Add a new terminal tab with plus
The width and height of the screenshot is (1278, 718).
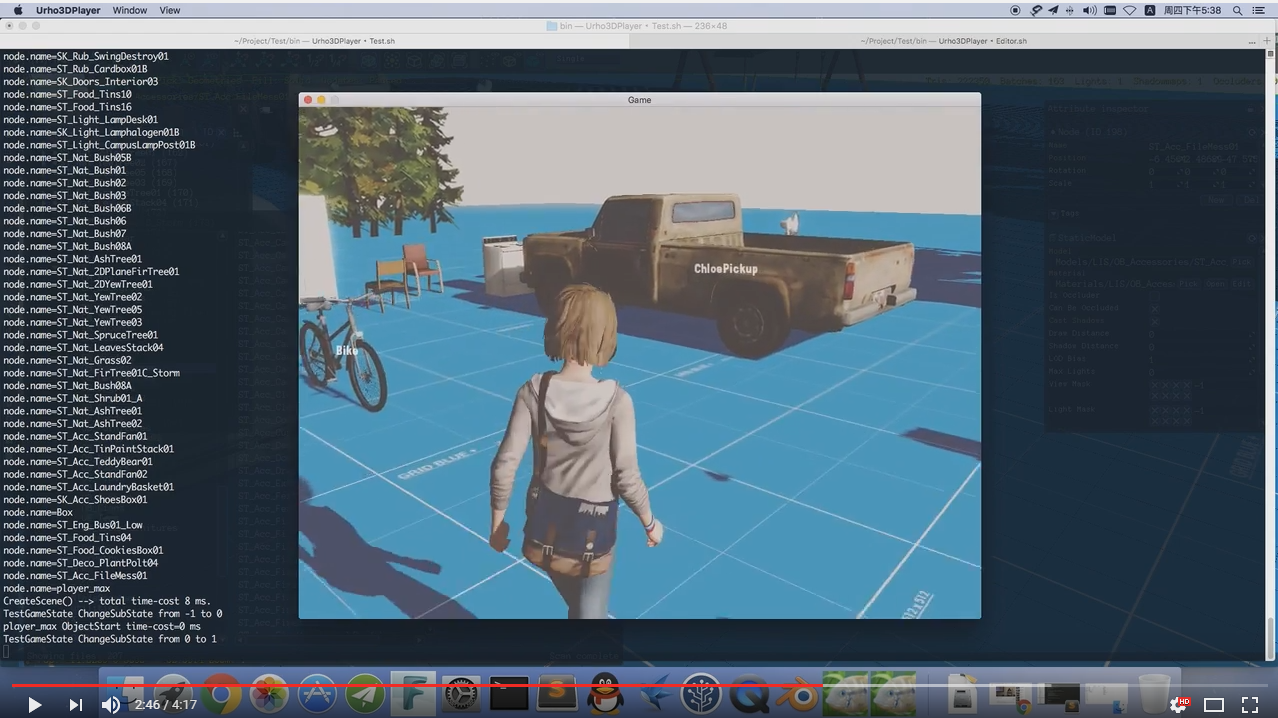pos(1267,41)
